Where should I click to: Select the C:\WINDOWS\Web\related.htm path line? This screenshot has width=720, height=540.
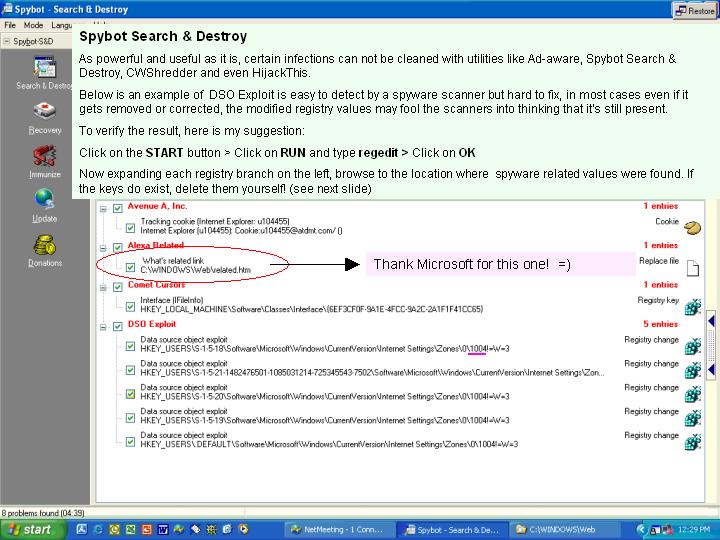pyautogui.click(x=196, y=270)
